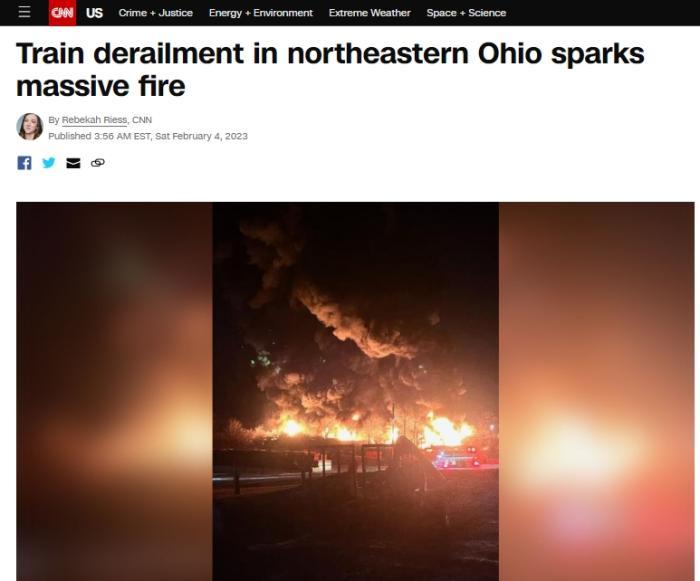Screen dimensions: 700x581
Task: Click the fire photo in article
Action: 355,392
